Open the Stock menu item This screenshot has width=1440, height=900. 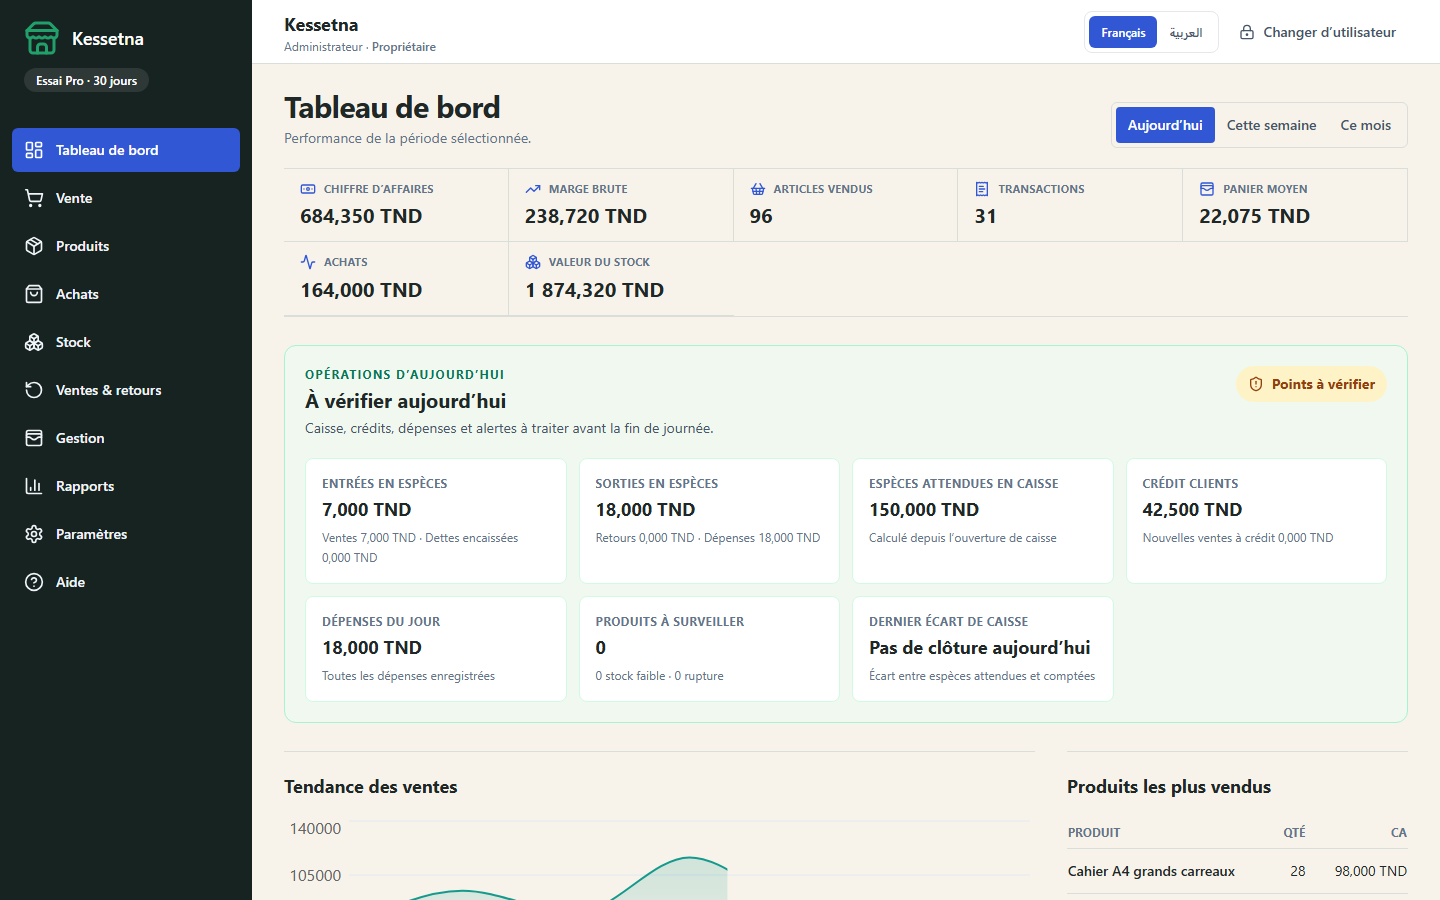pos(126,342)
